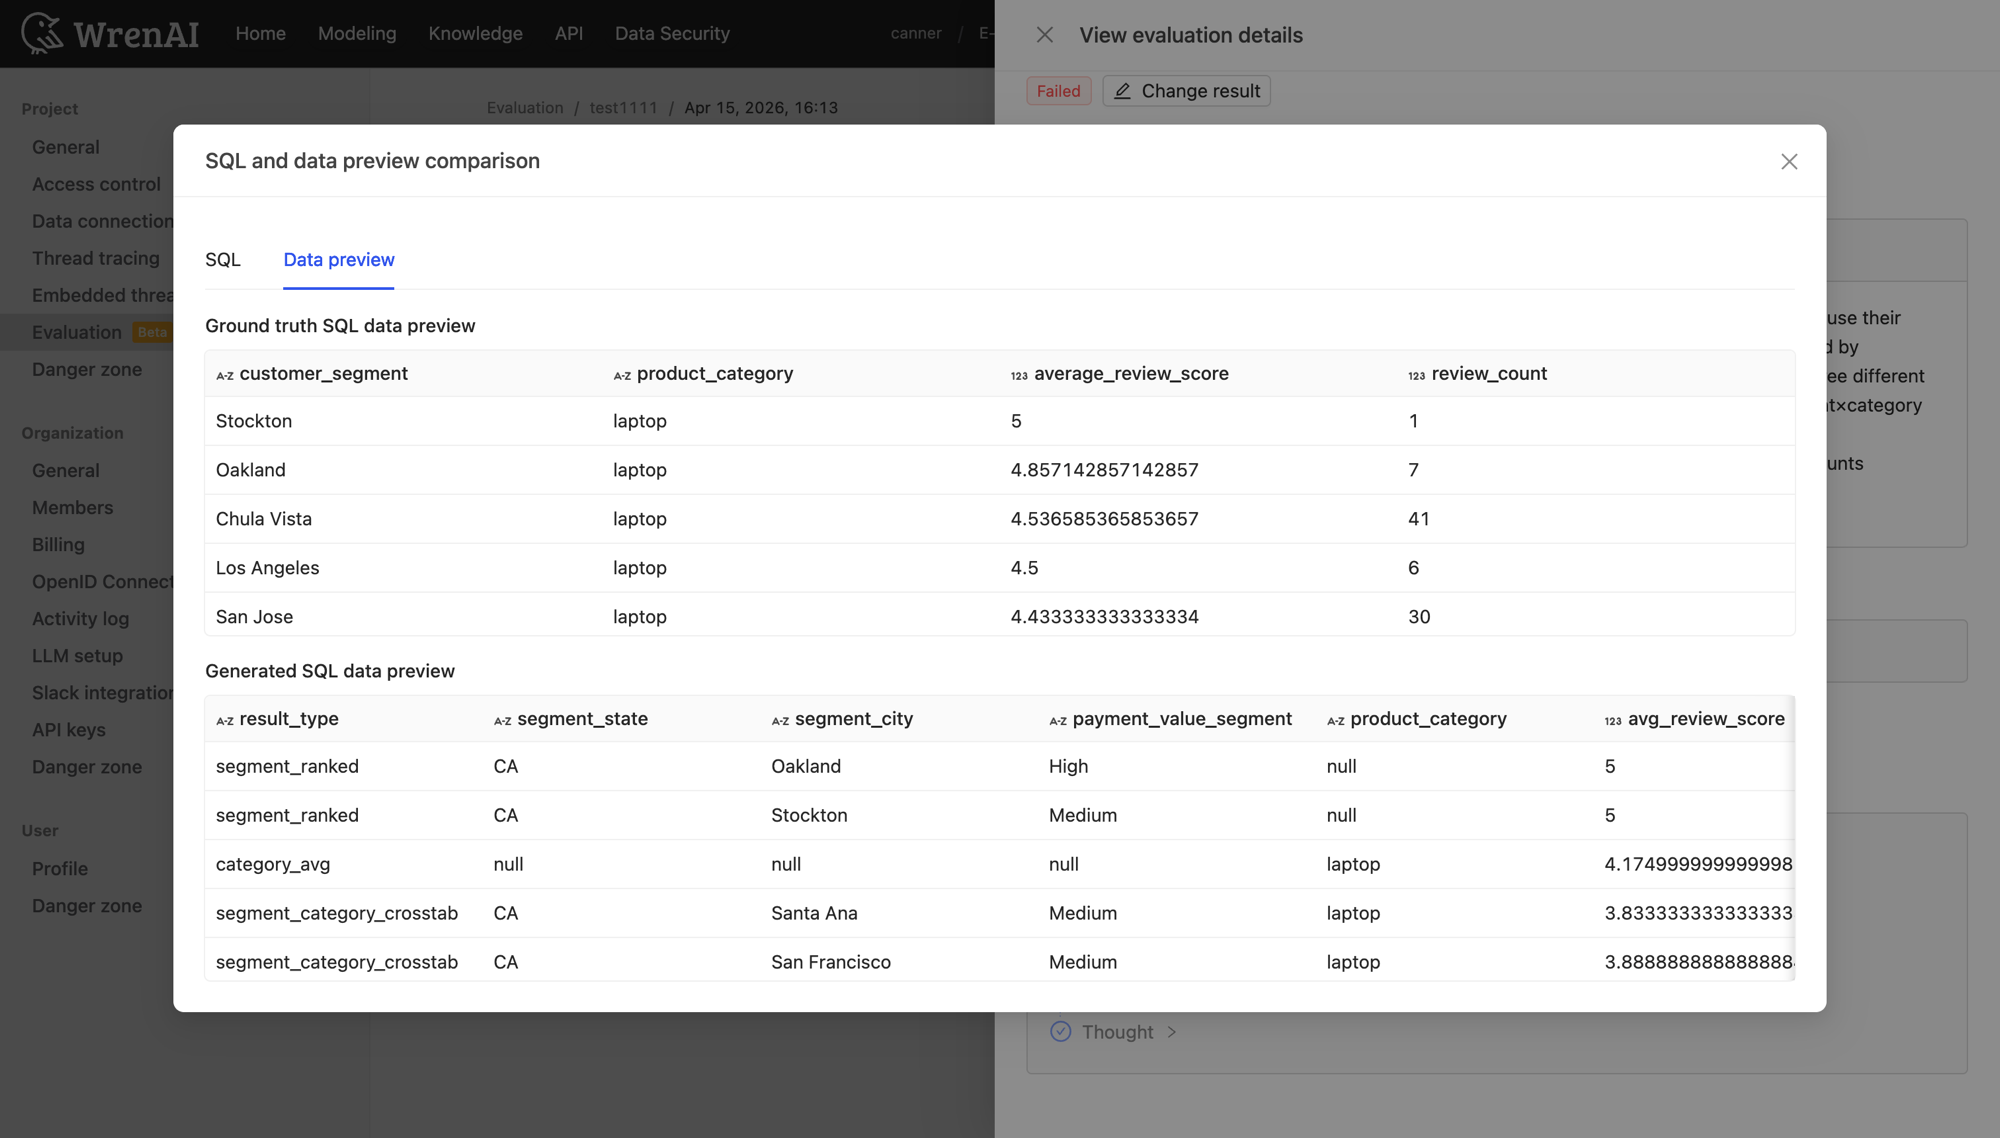Screen dimensions: 2000x1138
Task: Select the Data preview tab
Action: (338, 260)
